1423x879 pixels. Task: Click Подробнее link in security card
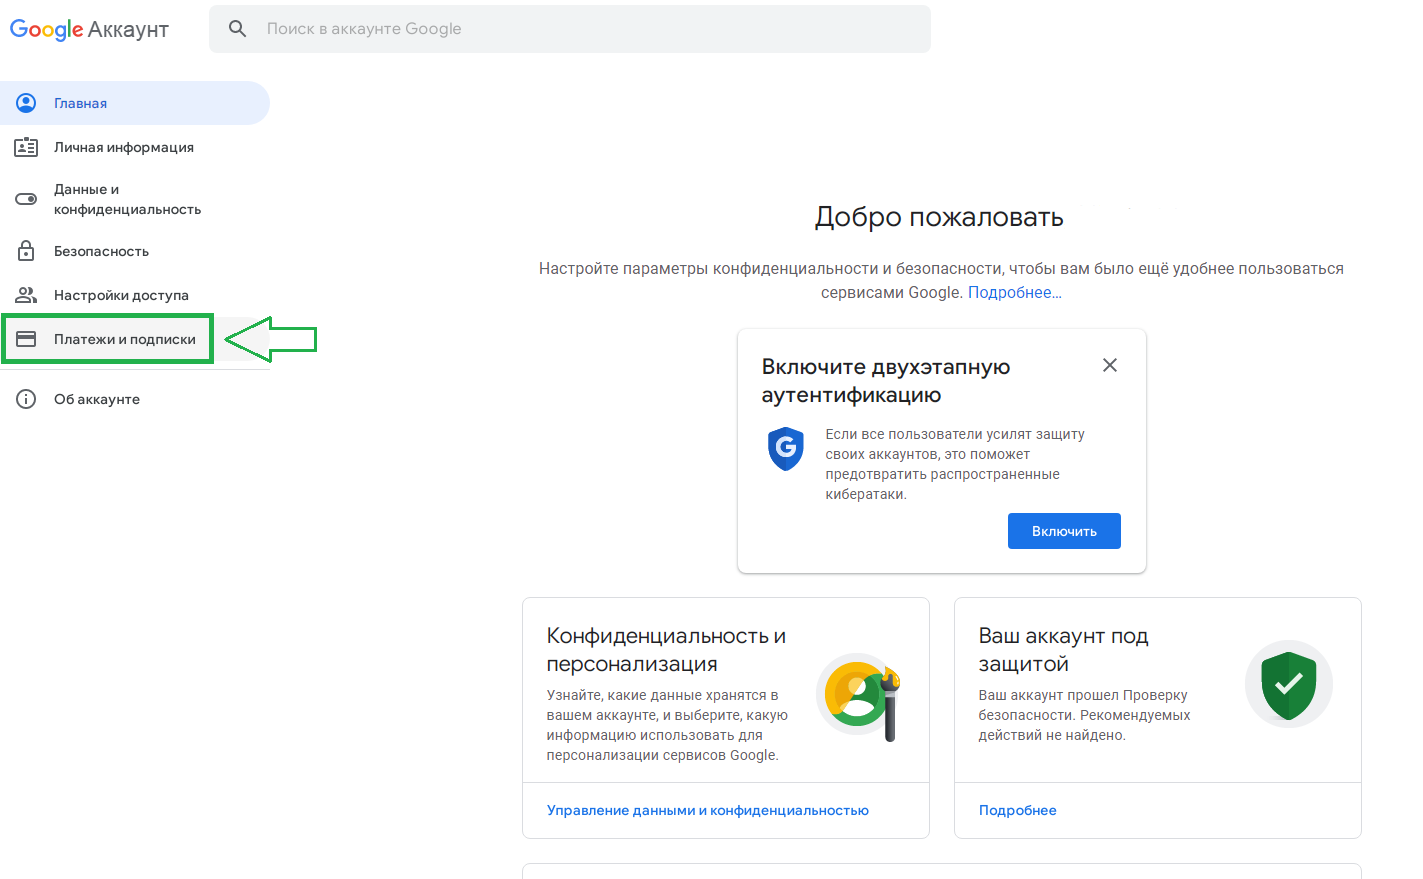click(x=1018, y=810)
